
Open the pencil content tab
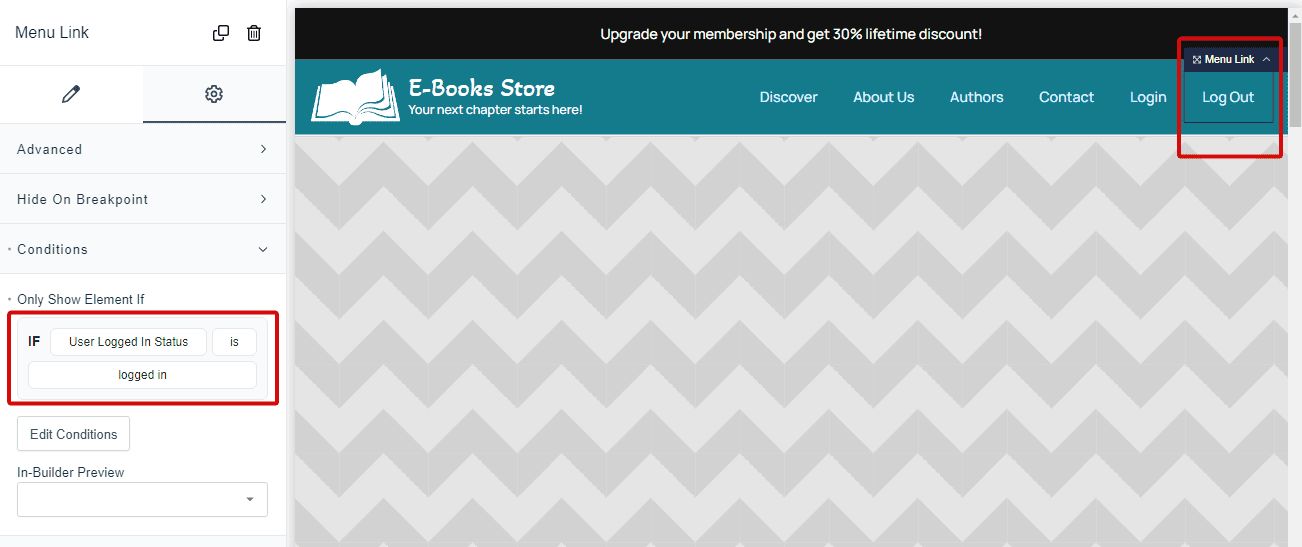[71, 94]
